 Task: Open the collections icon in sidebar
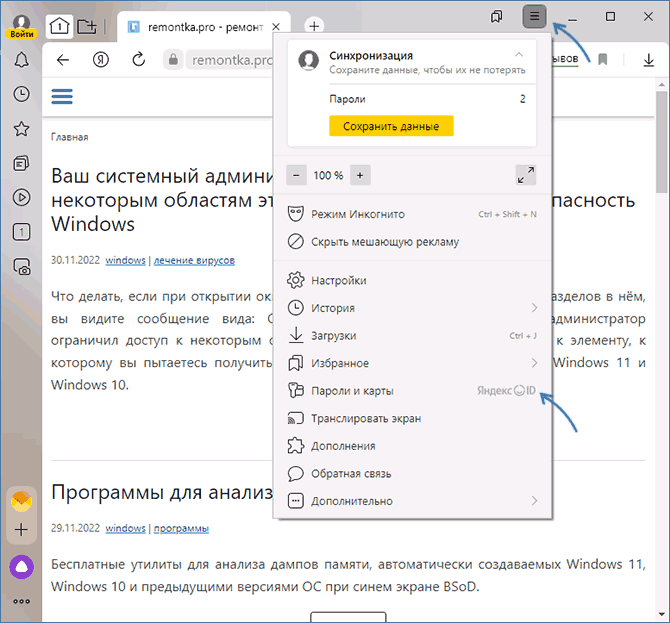tap(21, 163)
